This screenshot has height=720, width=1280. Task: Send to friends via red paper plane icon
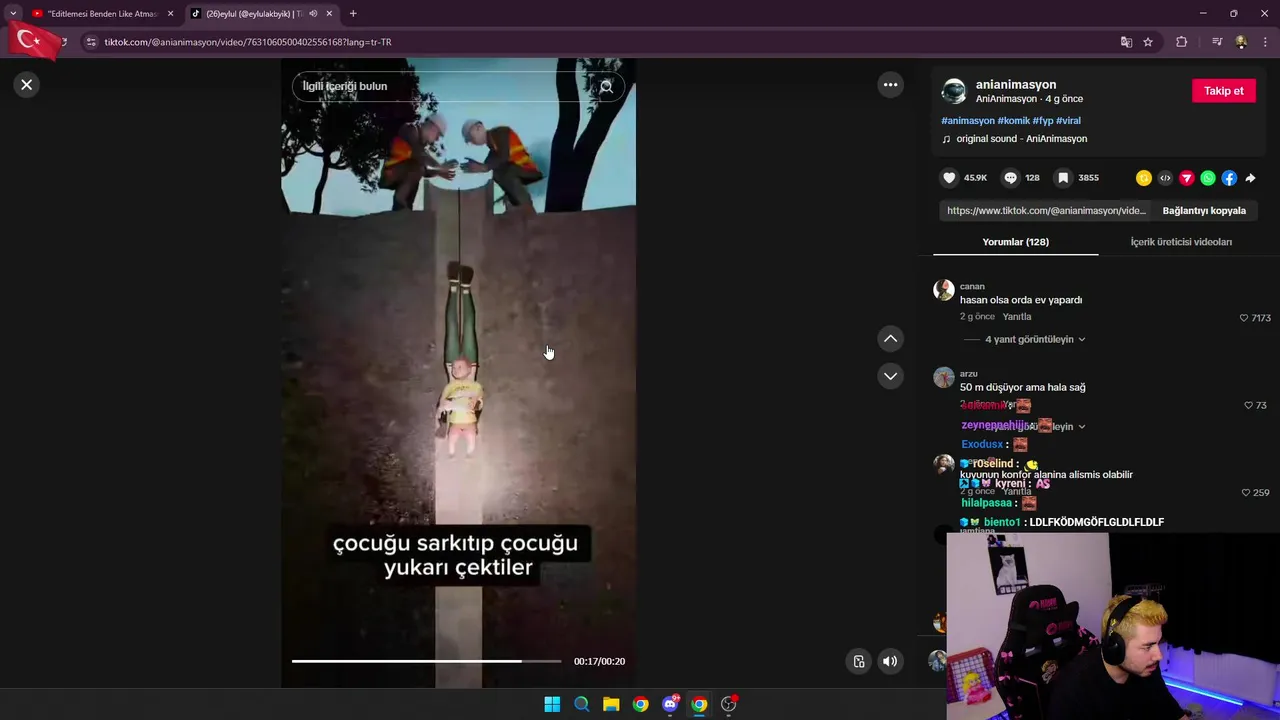(x=1187, y=178)
